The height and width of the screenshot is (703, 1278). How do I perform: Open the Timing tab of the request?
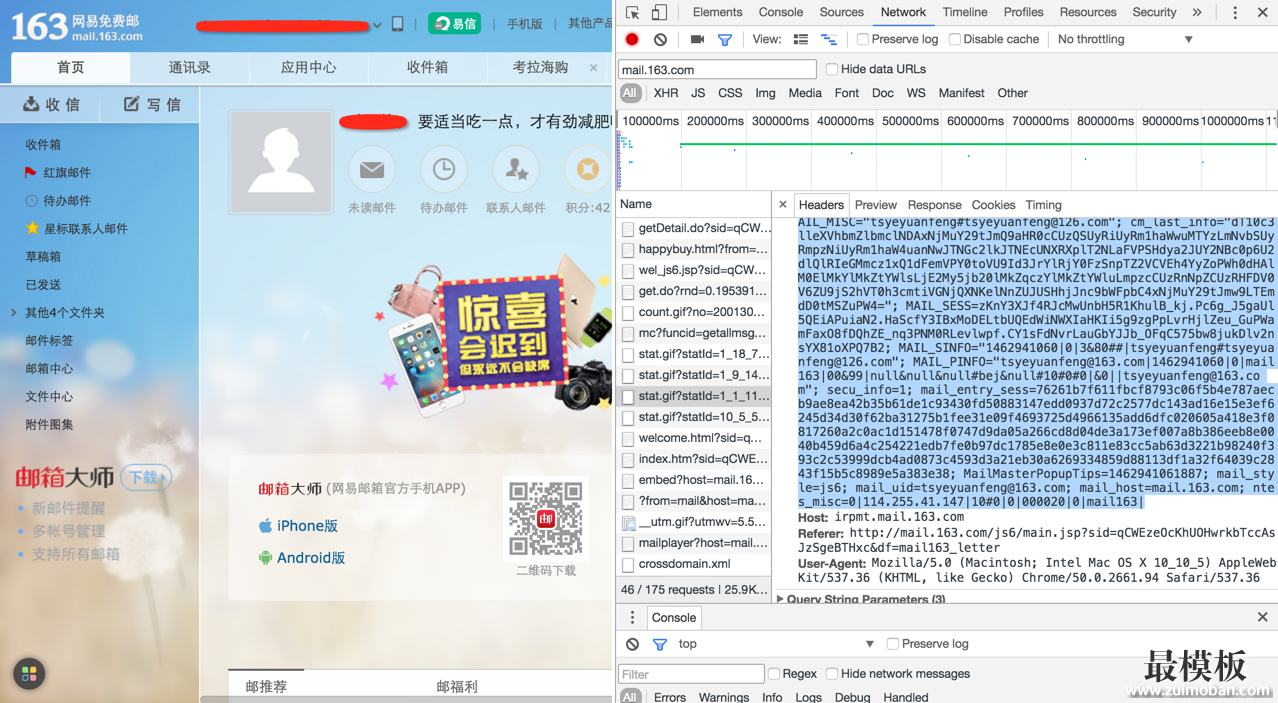pos(1043,204)
